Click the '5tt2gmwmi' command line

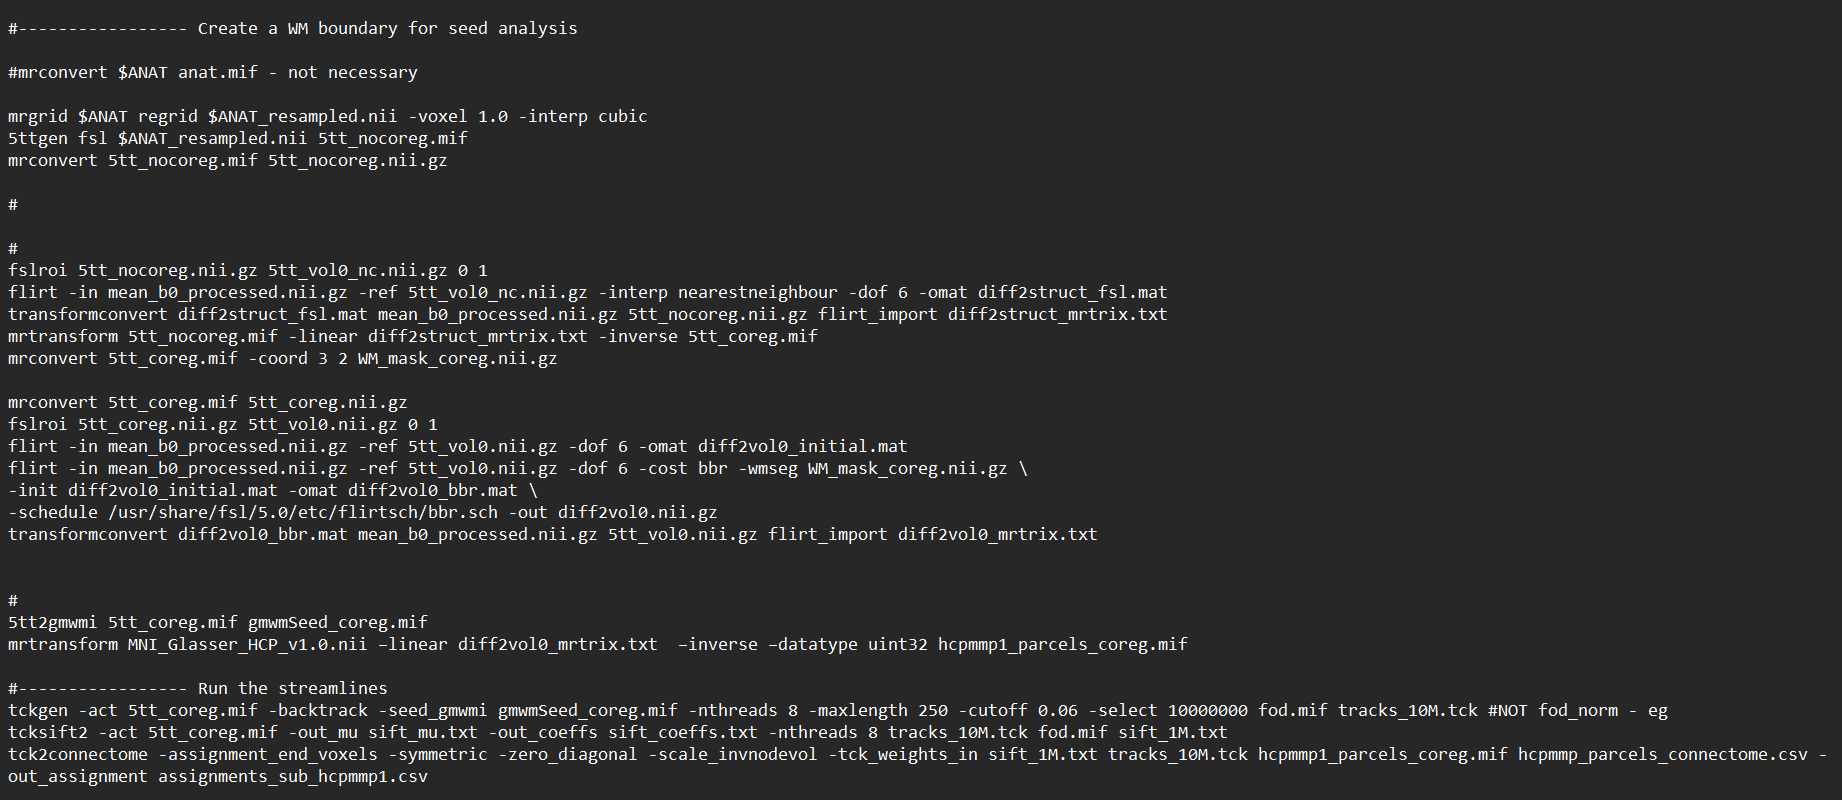(218, 622)
